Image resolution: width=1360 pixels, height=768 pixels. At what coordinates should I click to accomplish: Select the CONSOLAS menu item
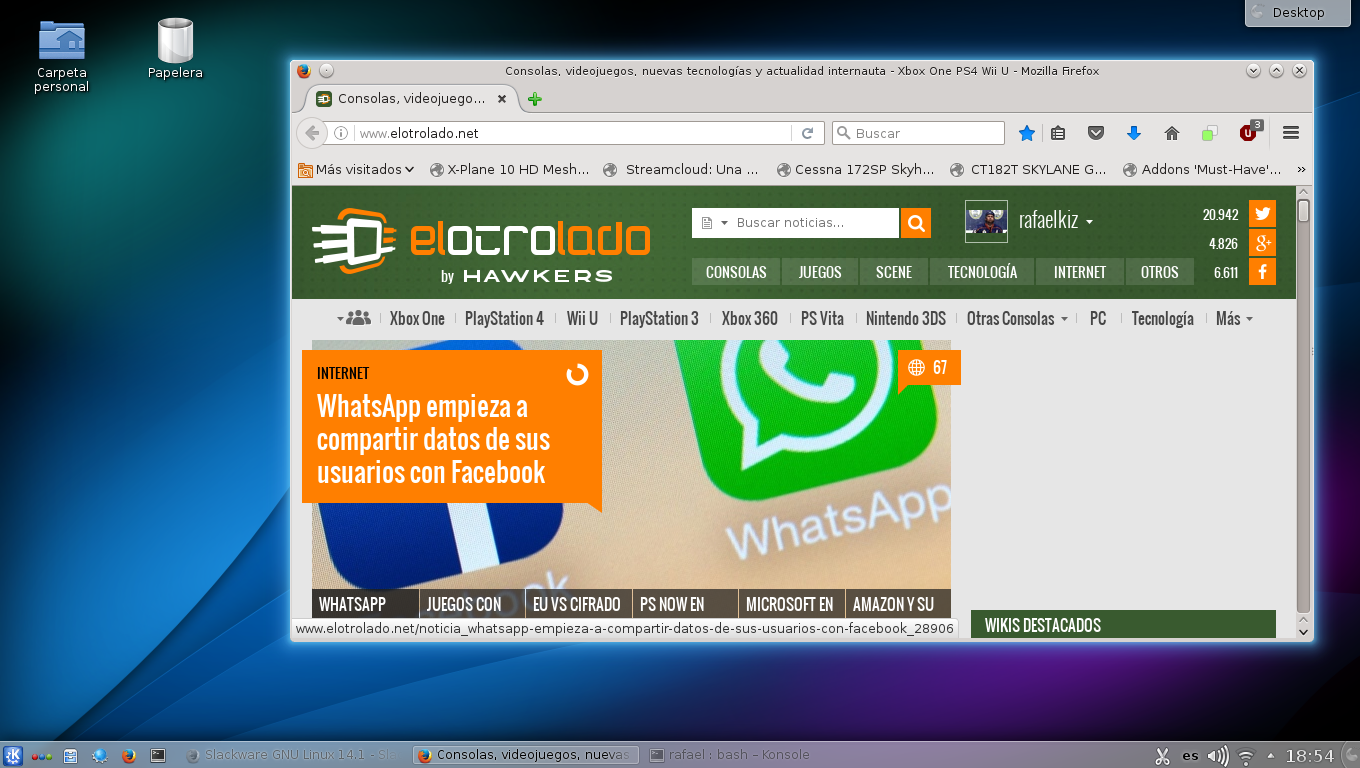pyautogui.click(x=736, y=272)
